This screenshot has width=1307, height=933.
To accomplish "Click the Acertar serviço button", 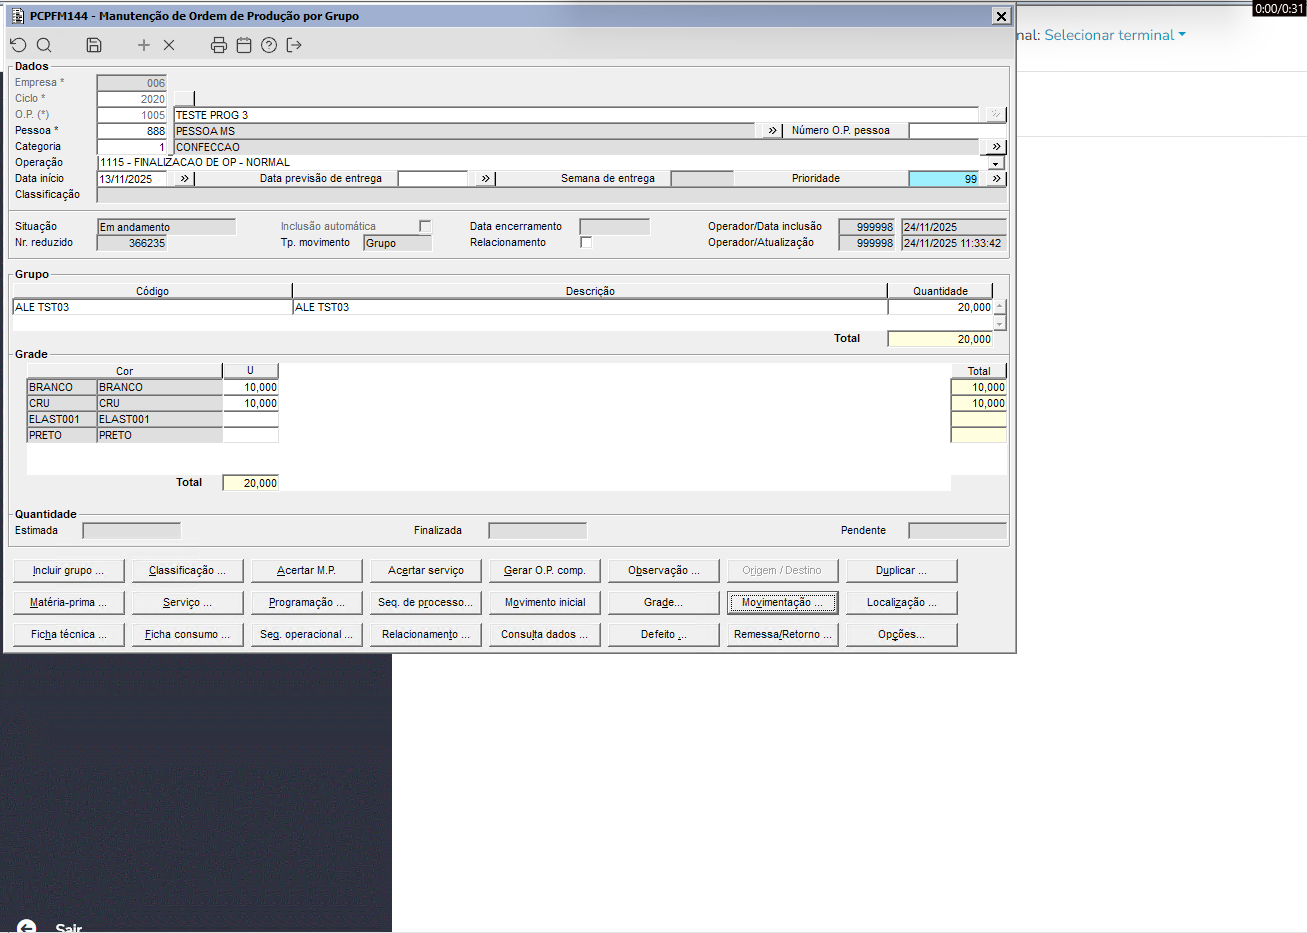I will coord(426,570).
